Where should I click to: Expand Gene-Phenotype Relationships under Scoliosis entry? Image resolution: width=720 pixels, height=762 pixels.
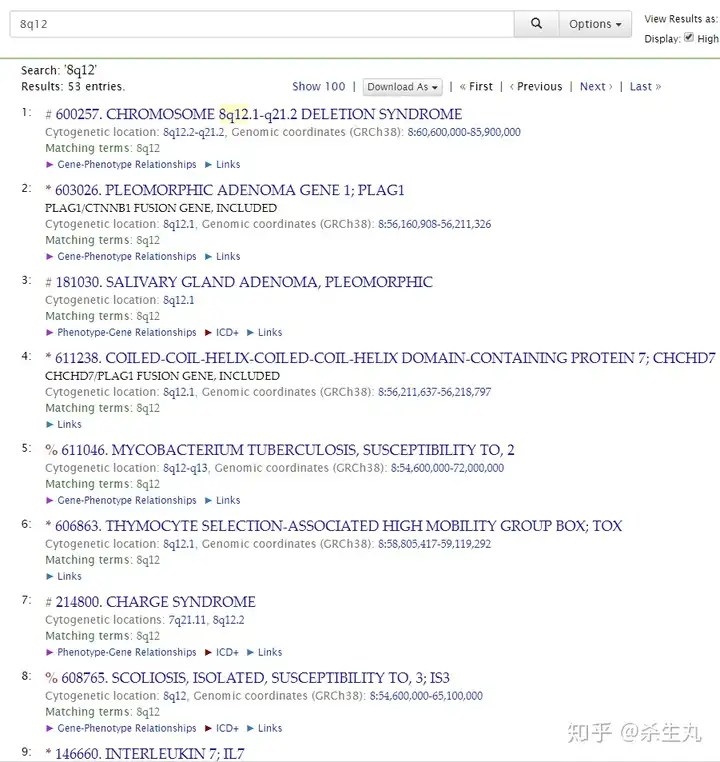(121, 728)
